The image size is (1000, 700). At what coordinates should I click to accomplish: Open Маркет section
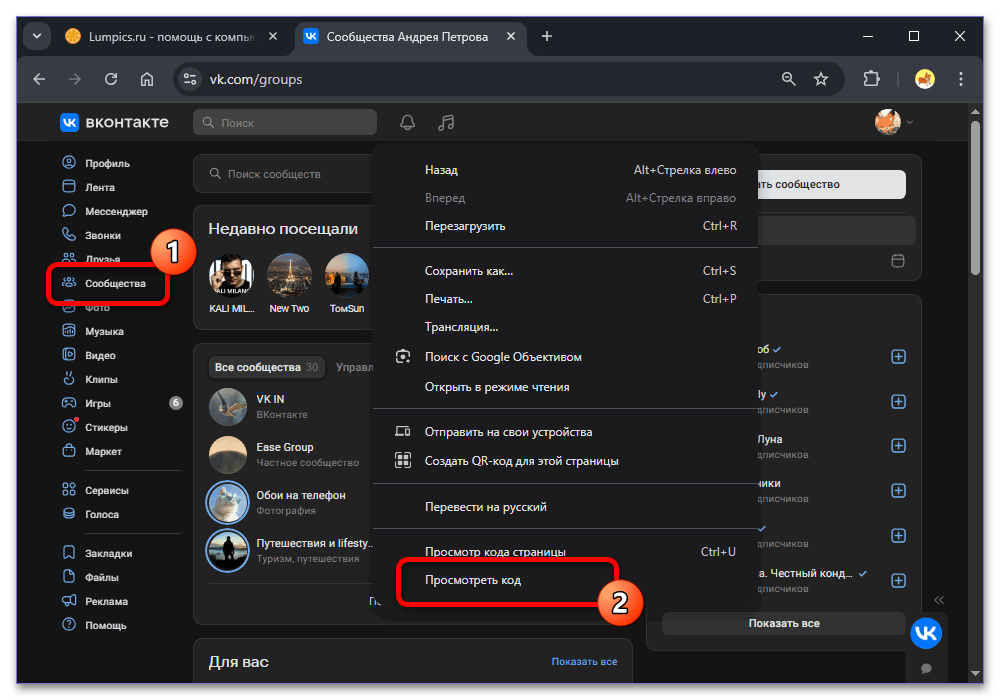coord(91,451)
